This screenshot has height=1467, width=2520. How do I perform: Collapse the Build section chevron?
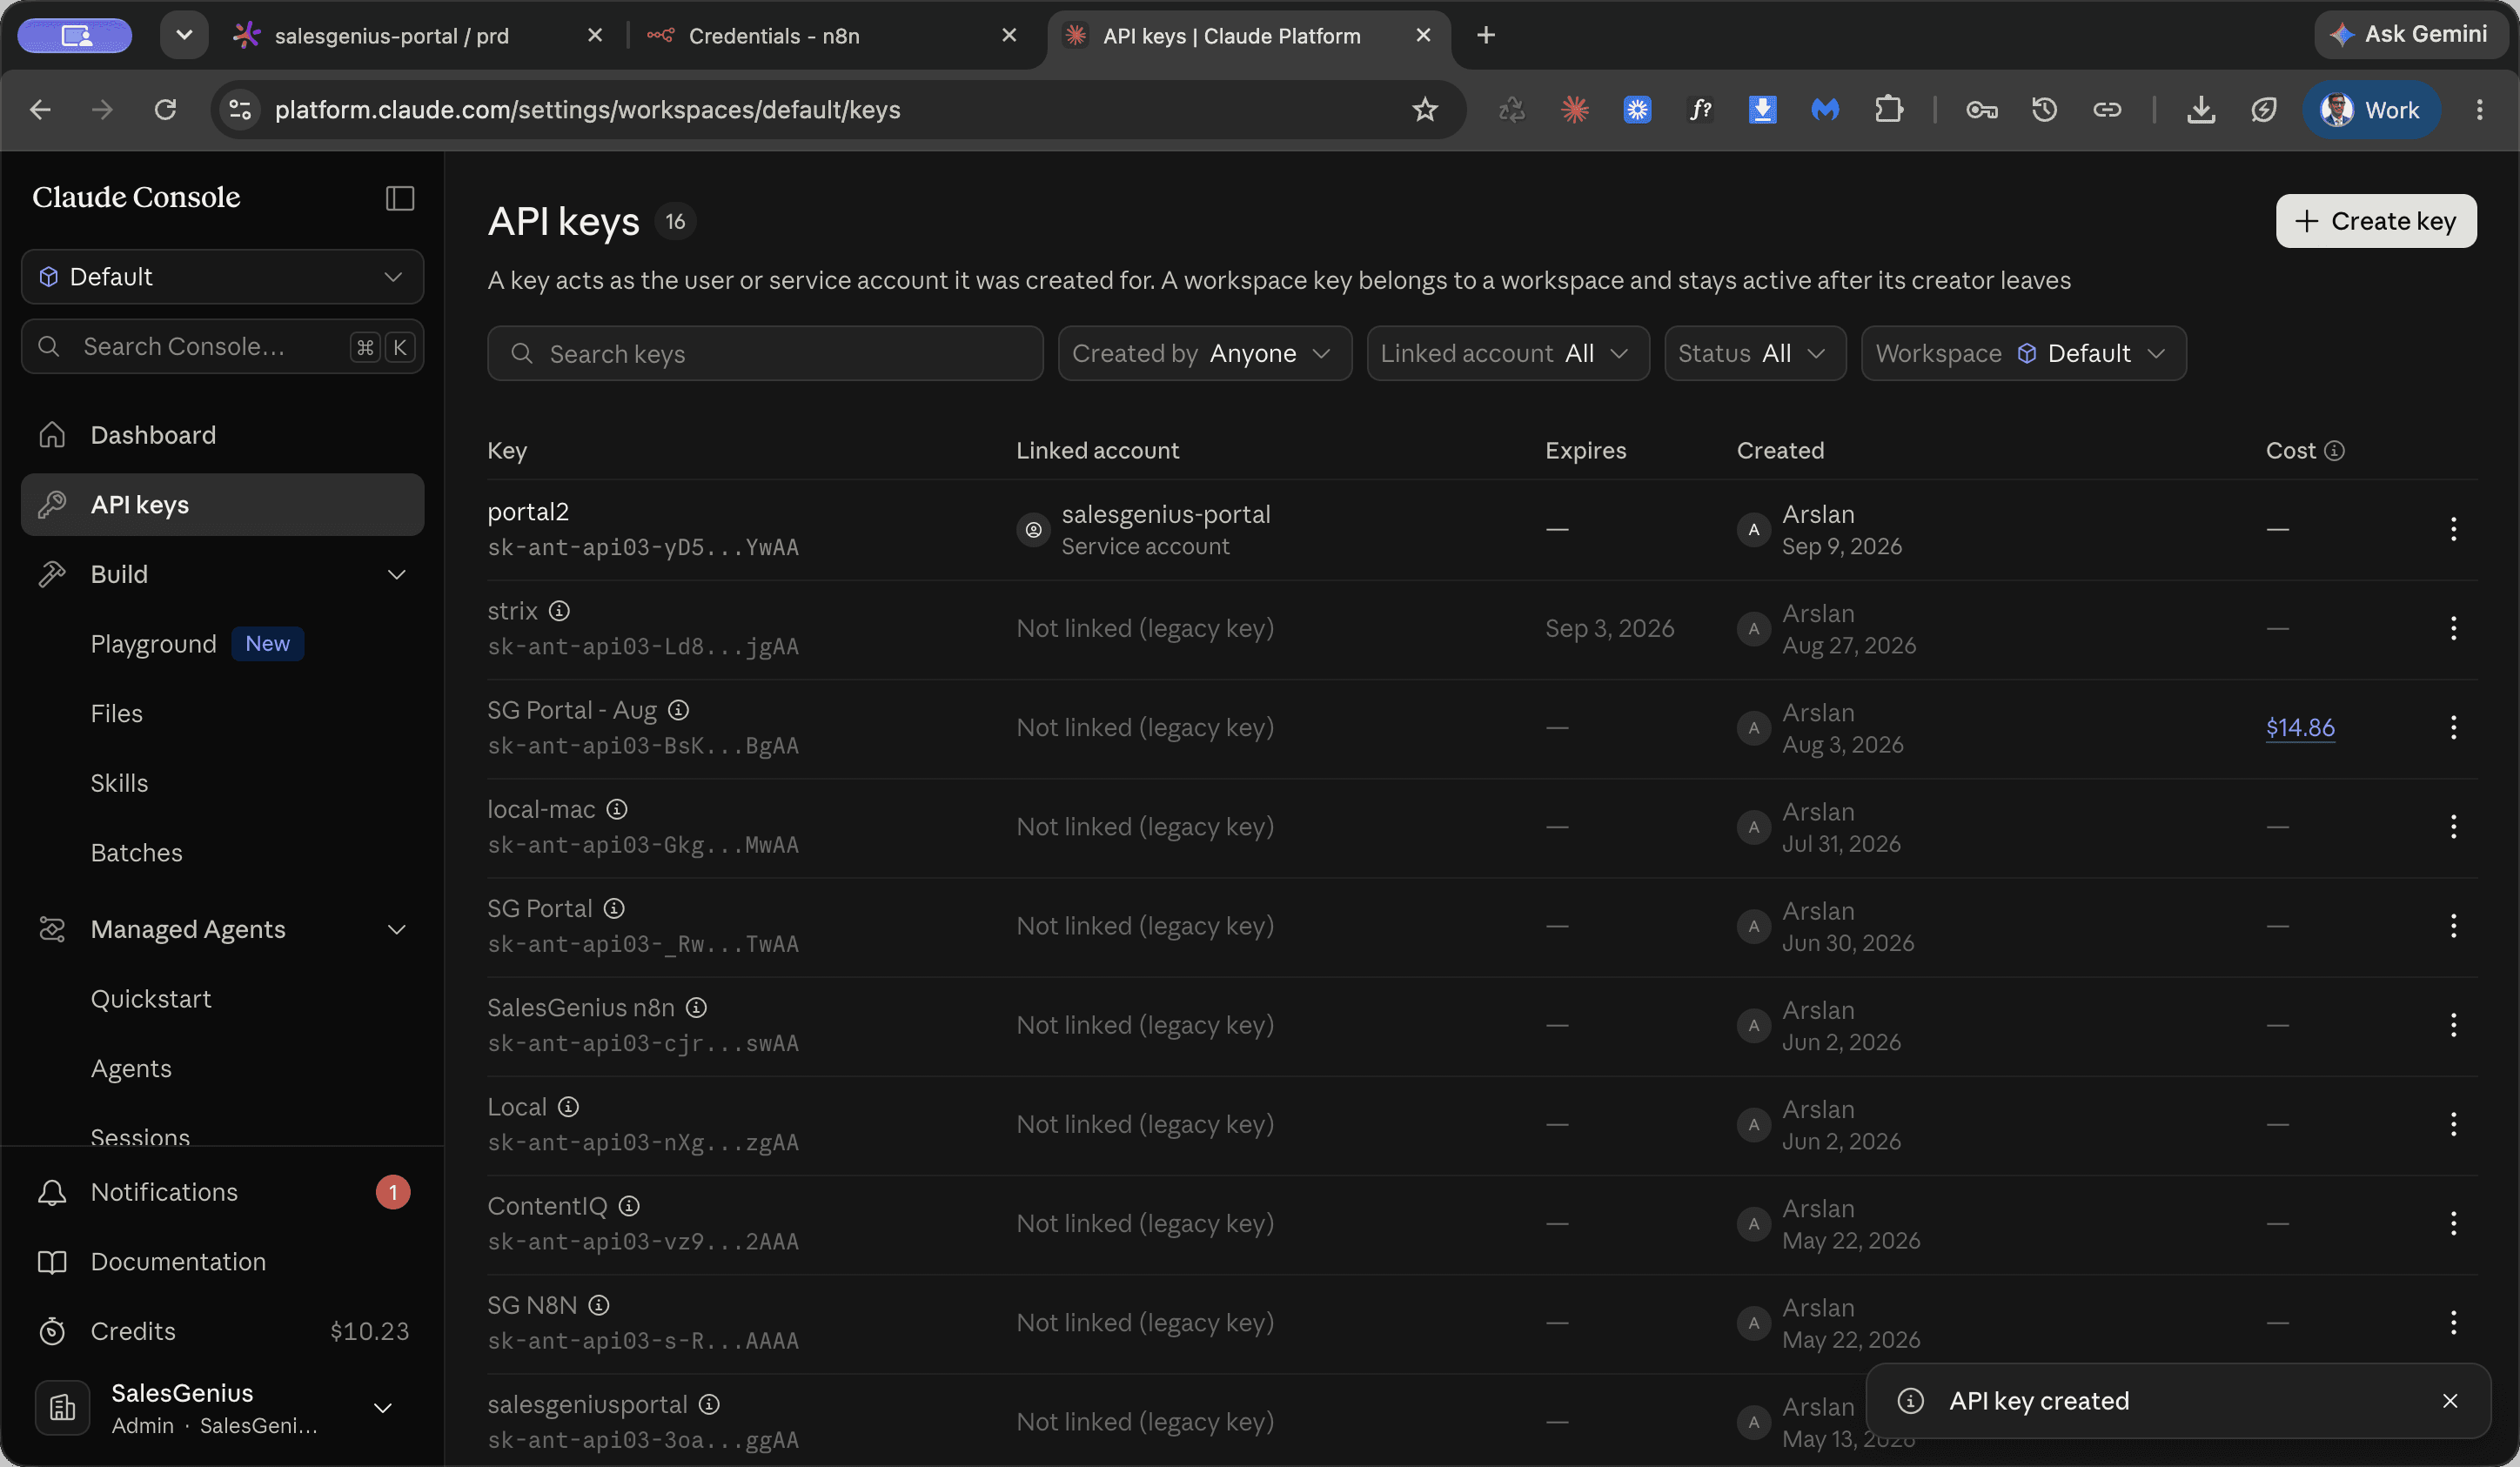point(397,574)
